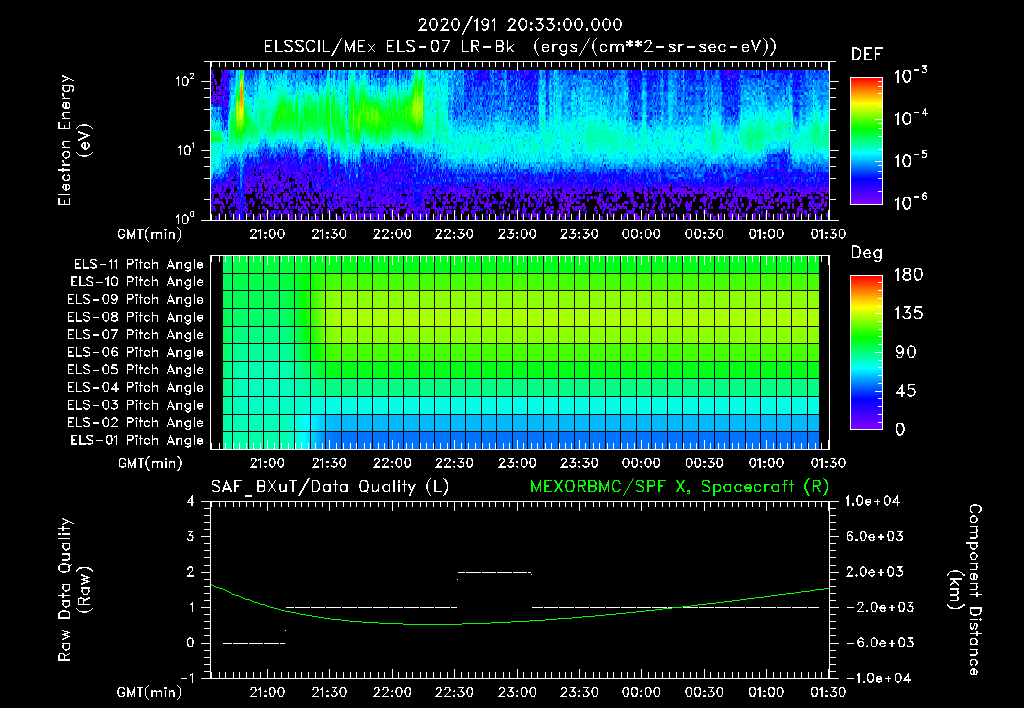Image resolution: width=1024 pixels, height=708 pixels.
Task: Select the ELS-08 Pitch Angle row label
Action: tap(136, 317)
